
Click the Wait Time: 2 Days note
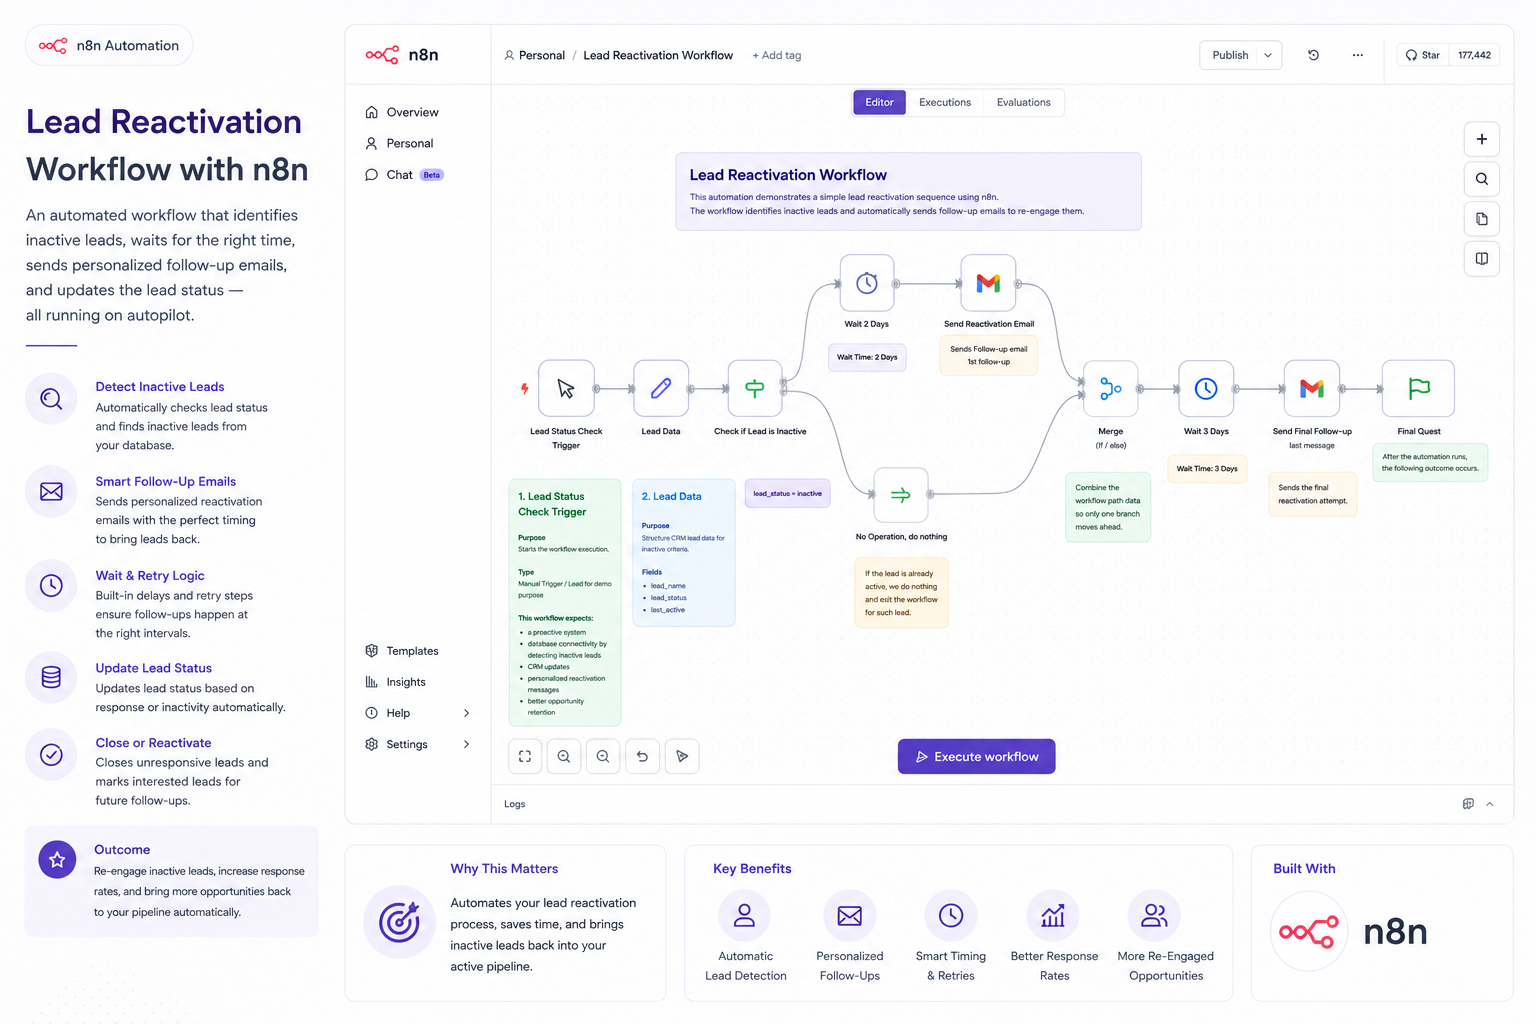pos(867,357)
